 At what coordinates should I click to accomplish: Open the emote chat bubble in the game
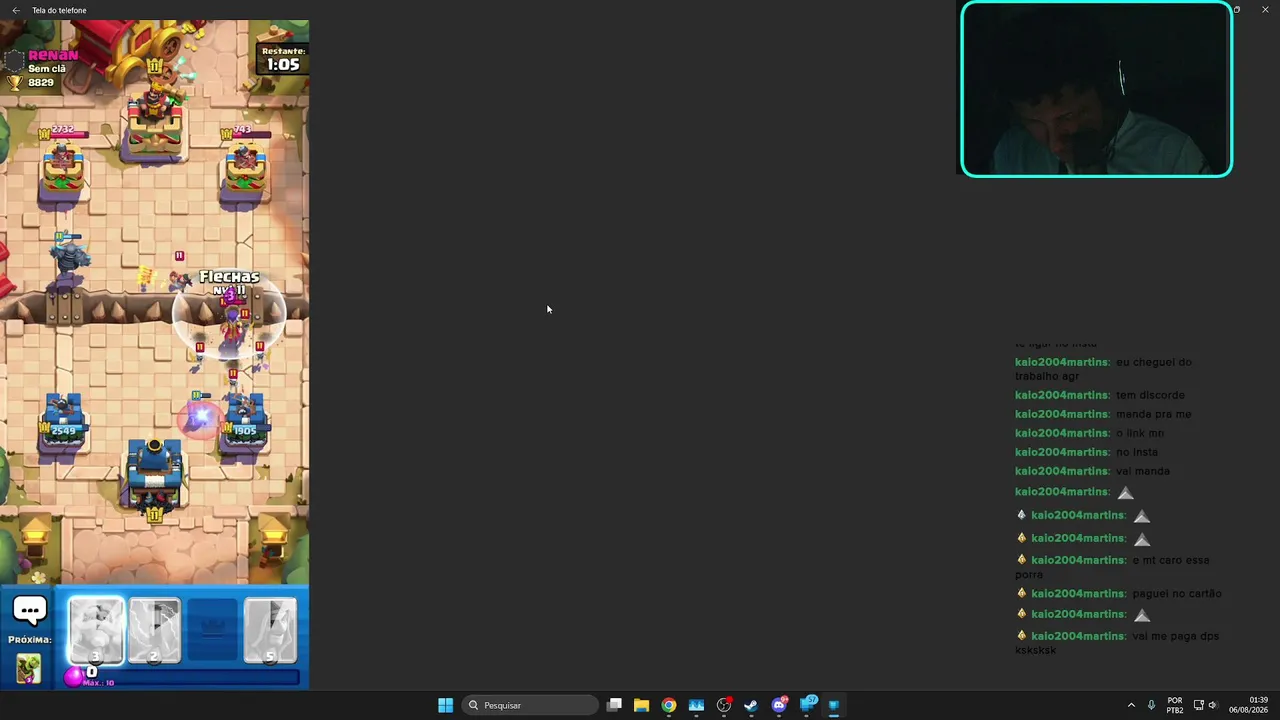(x=30, y=610)
